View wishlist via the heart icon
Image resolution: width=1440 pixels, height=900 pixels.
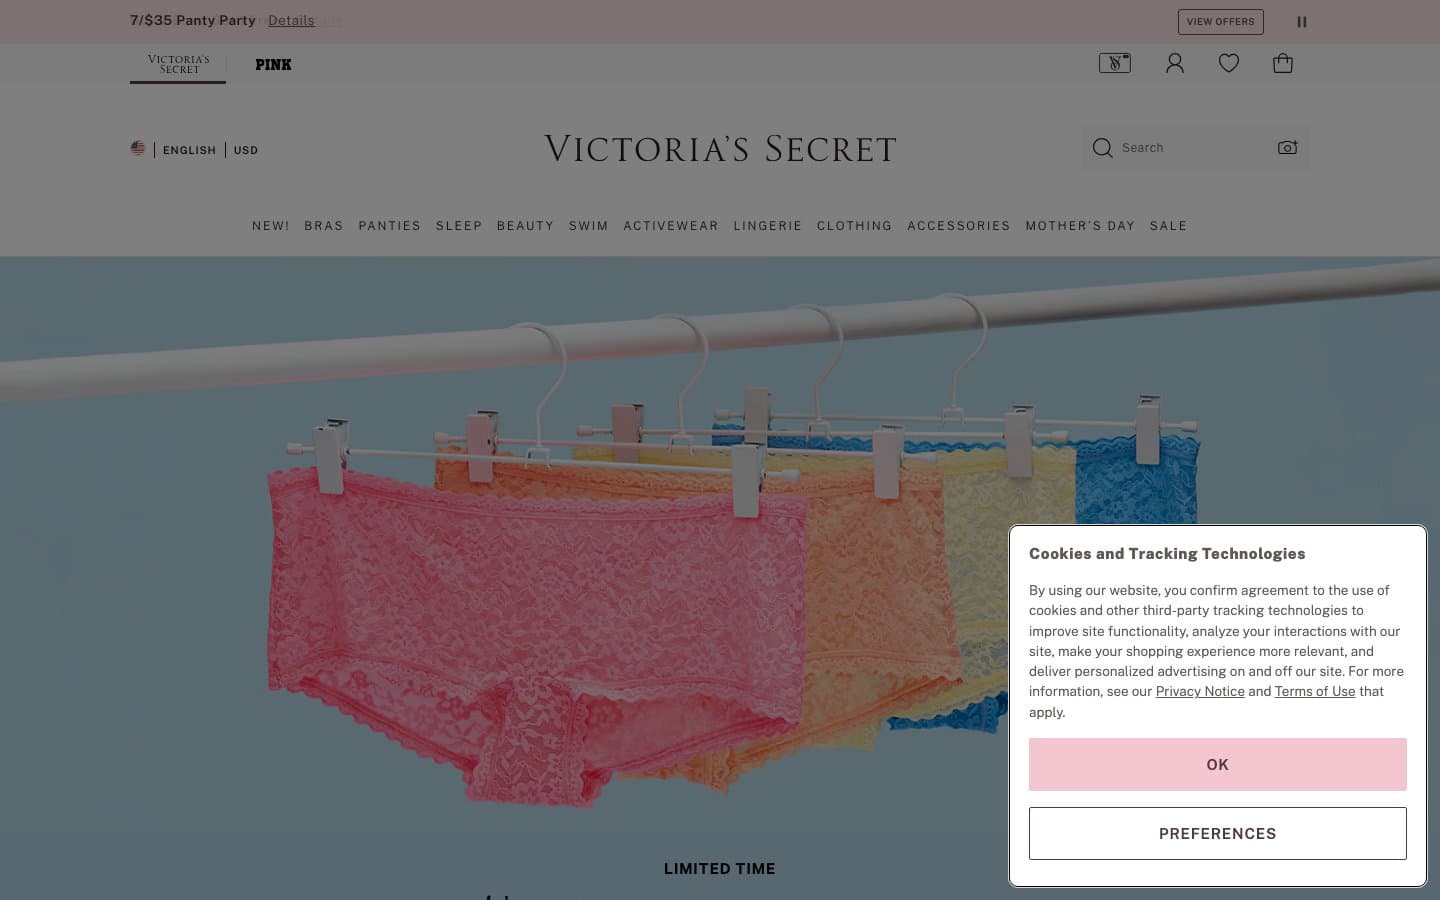coord(1229,63)
